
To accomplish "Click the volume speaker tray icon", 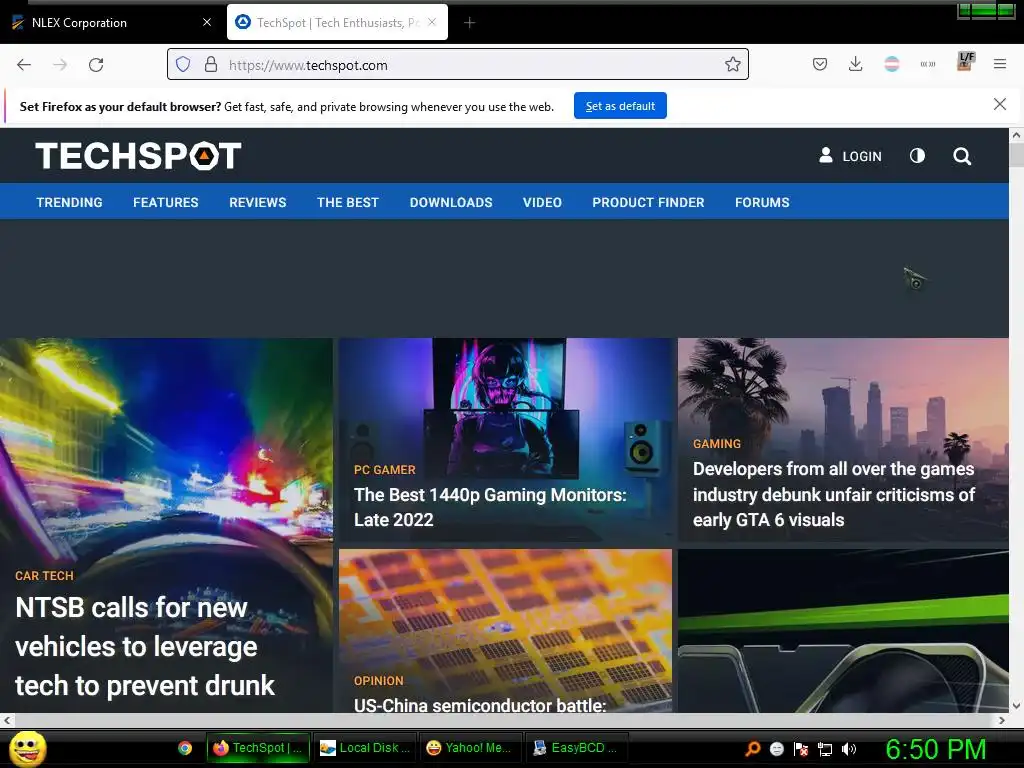I will coord(849,749).
